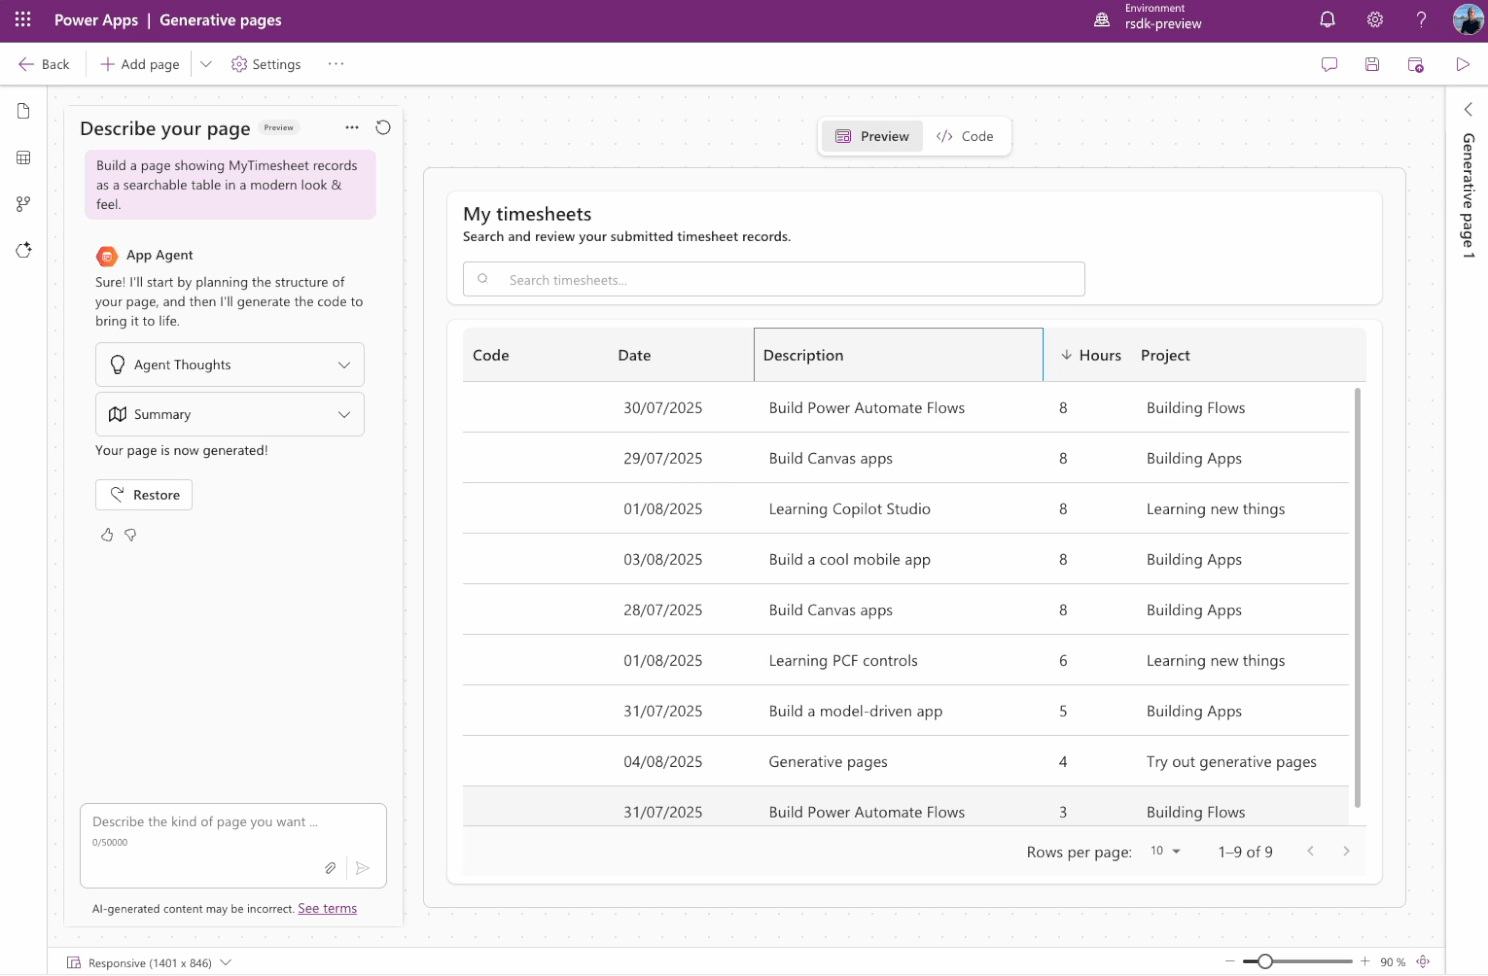Screen dimensions: 1488x976
Task: Switch to the Preview tab
Action: 872,137
